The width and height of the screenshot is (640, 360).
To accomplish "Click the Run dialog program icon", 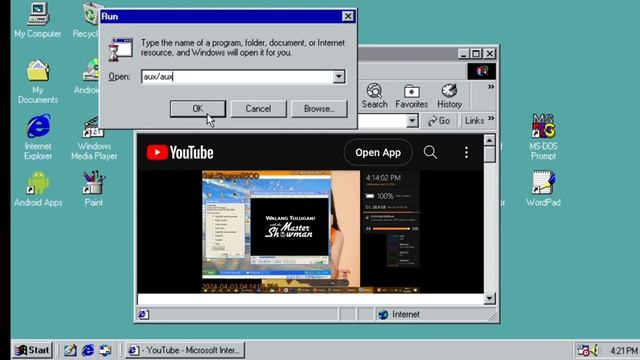I will [120, 49].
